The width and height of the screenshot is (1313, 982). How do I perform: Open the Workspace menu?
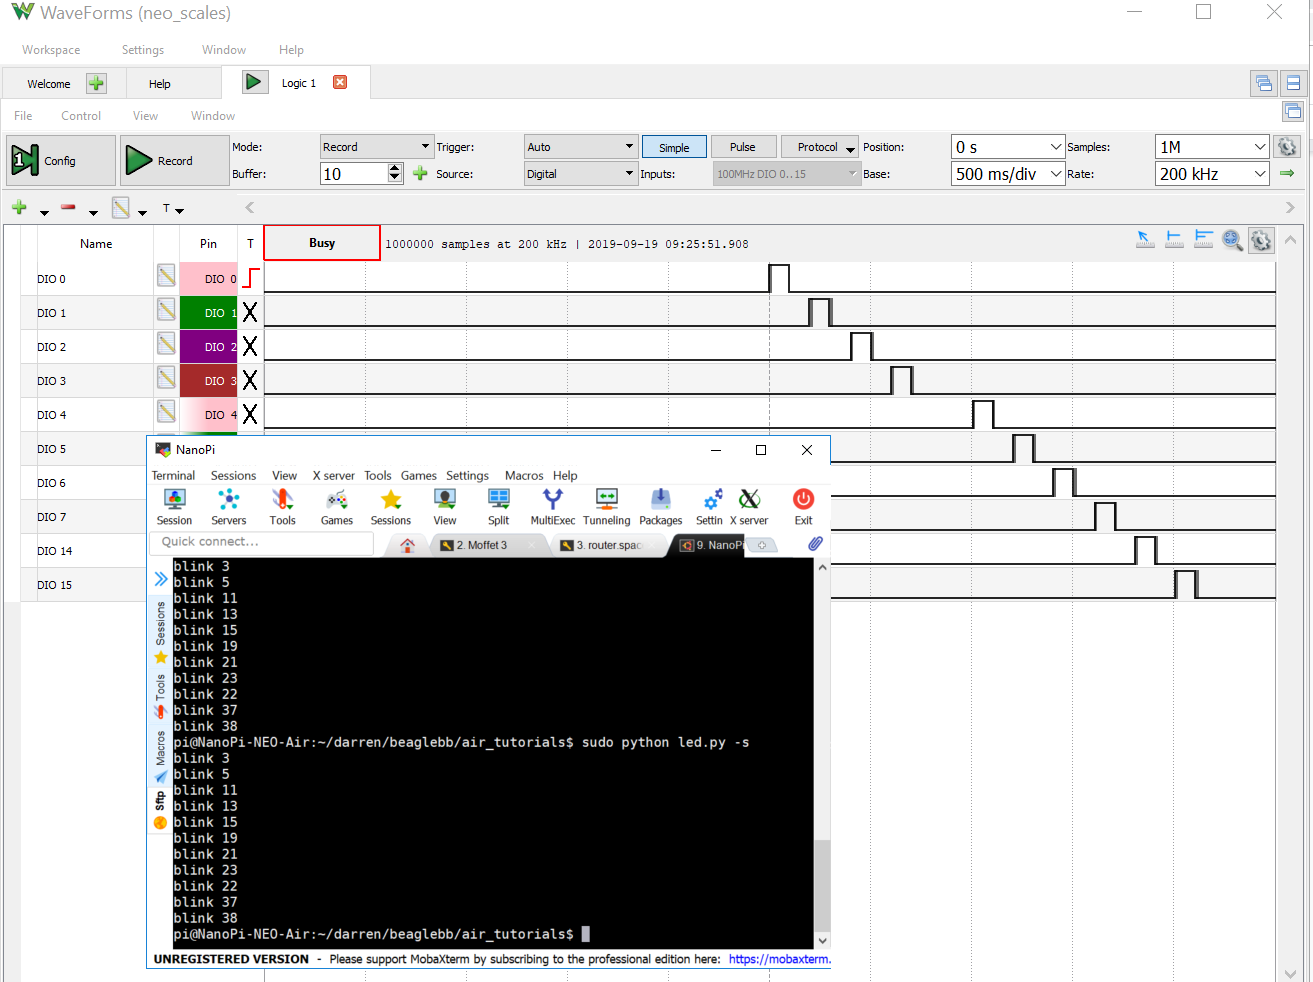51,50
